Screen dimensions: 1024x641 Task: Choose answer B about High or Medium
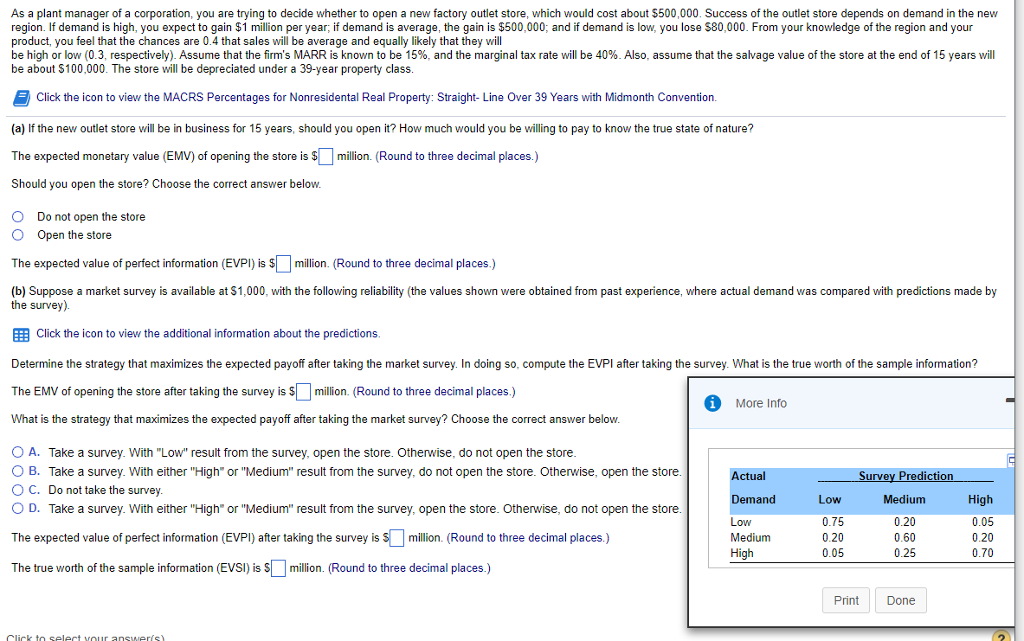tap(18, 471)
